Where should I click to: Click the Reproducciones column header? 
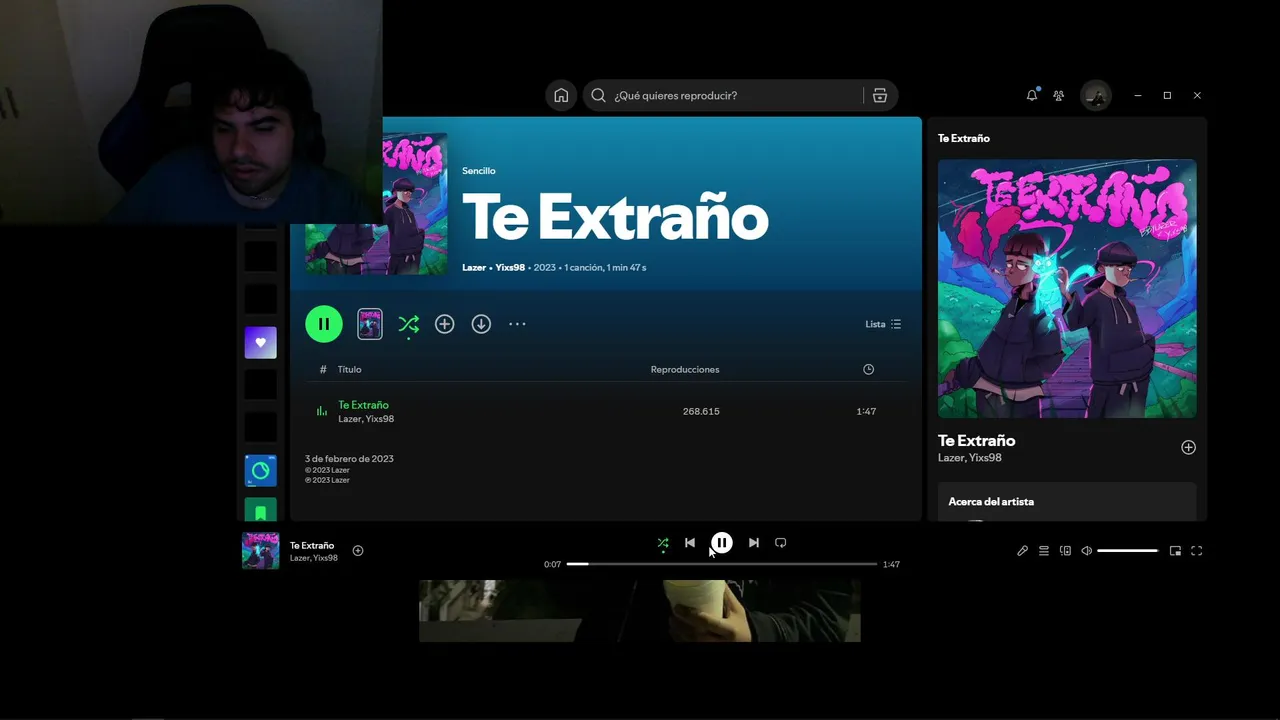point(685,369)
